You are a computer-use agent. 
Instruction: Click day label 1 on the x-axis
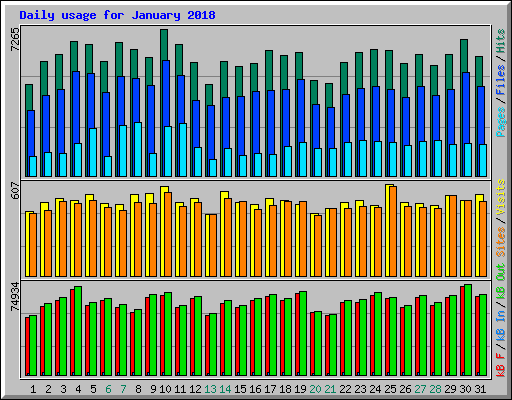[x=33, y=389]
